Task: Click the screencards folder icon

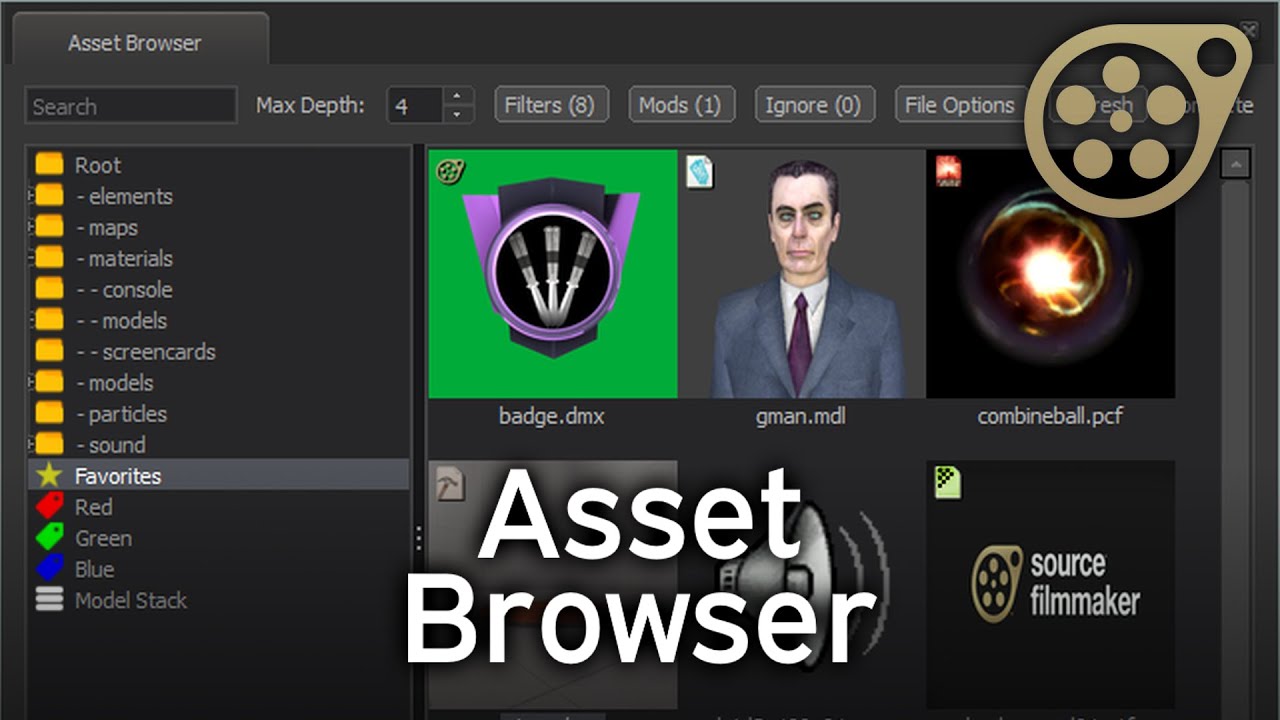Action: click(49, 352)
